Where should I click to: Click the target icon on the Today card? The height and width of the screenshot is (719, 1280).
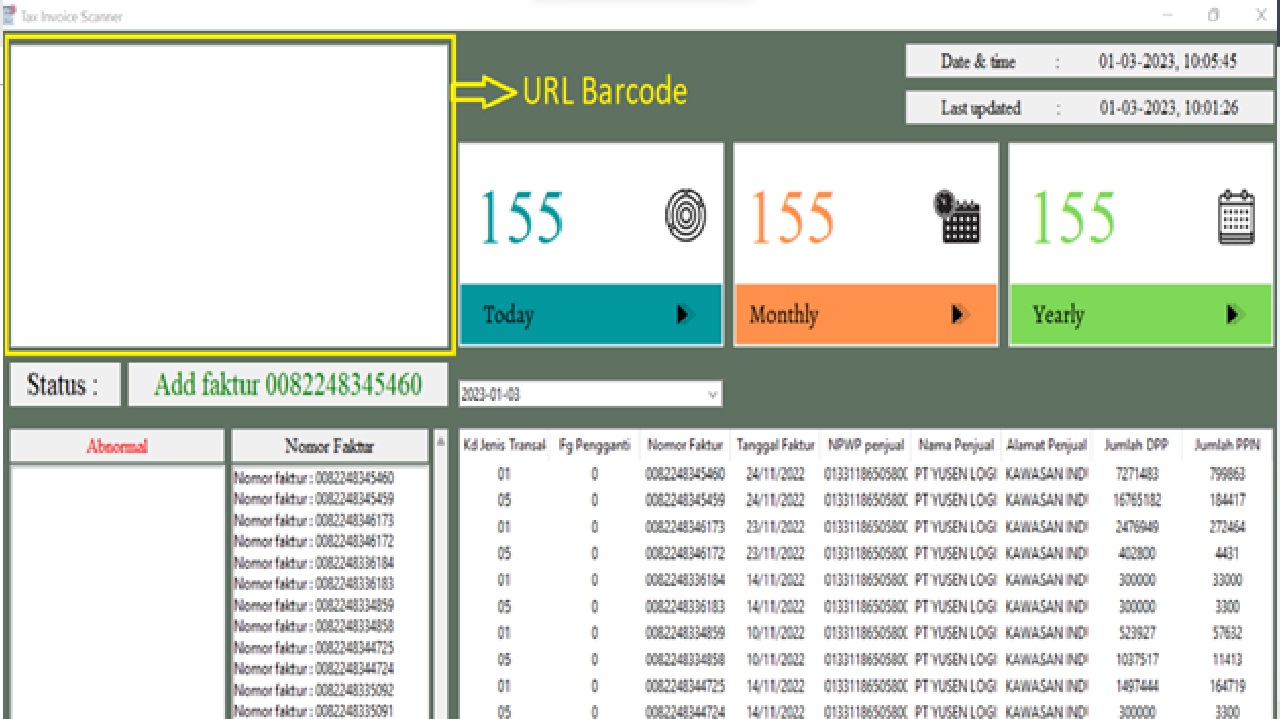coord(686,216)
